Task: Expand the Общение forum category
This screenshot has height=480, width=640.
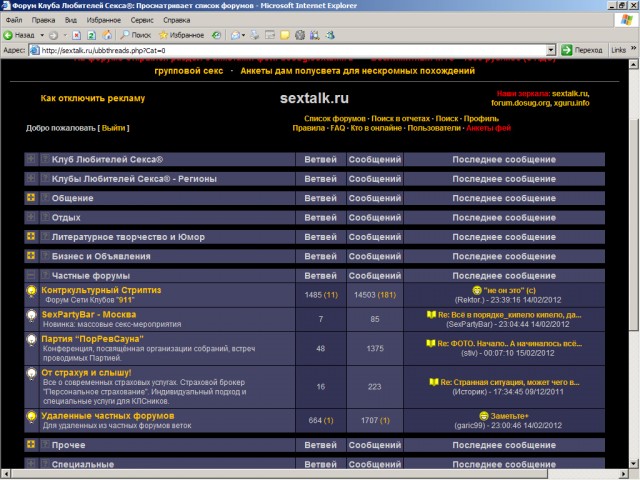Action: (x=31, y=198)
